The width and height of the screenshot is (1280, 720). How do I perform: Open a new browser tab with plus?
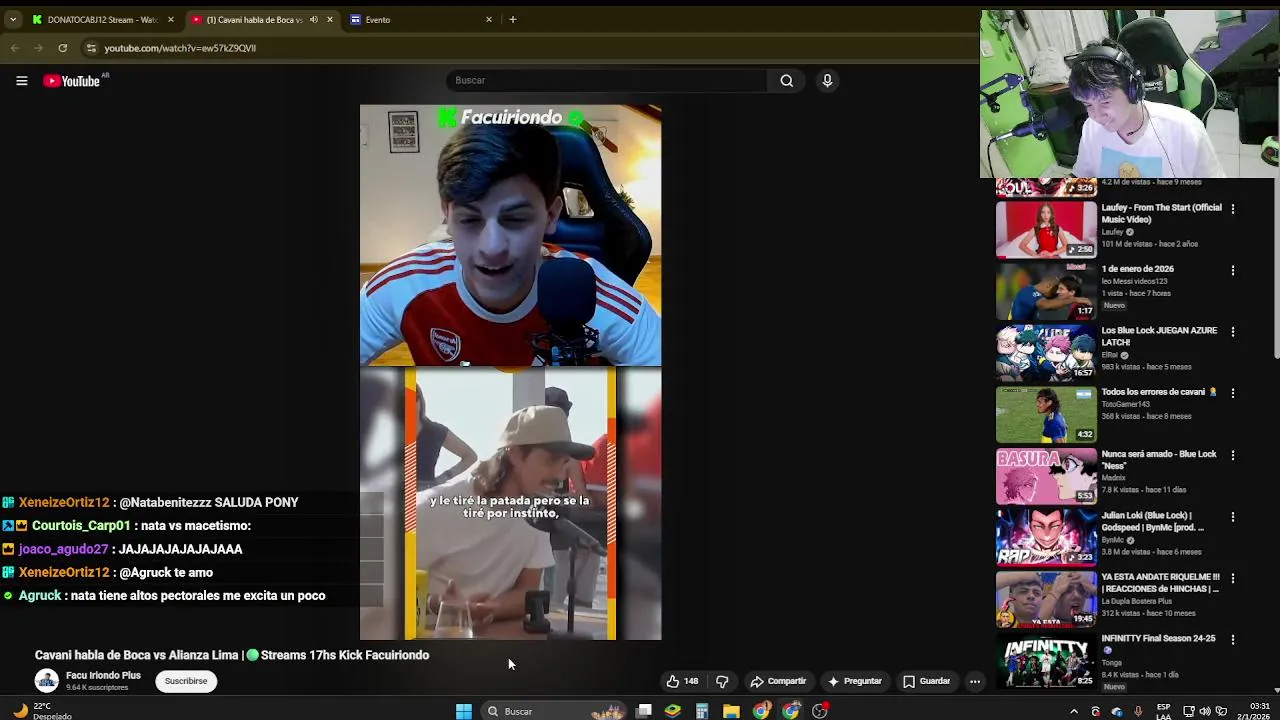point(513,19)
